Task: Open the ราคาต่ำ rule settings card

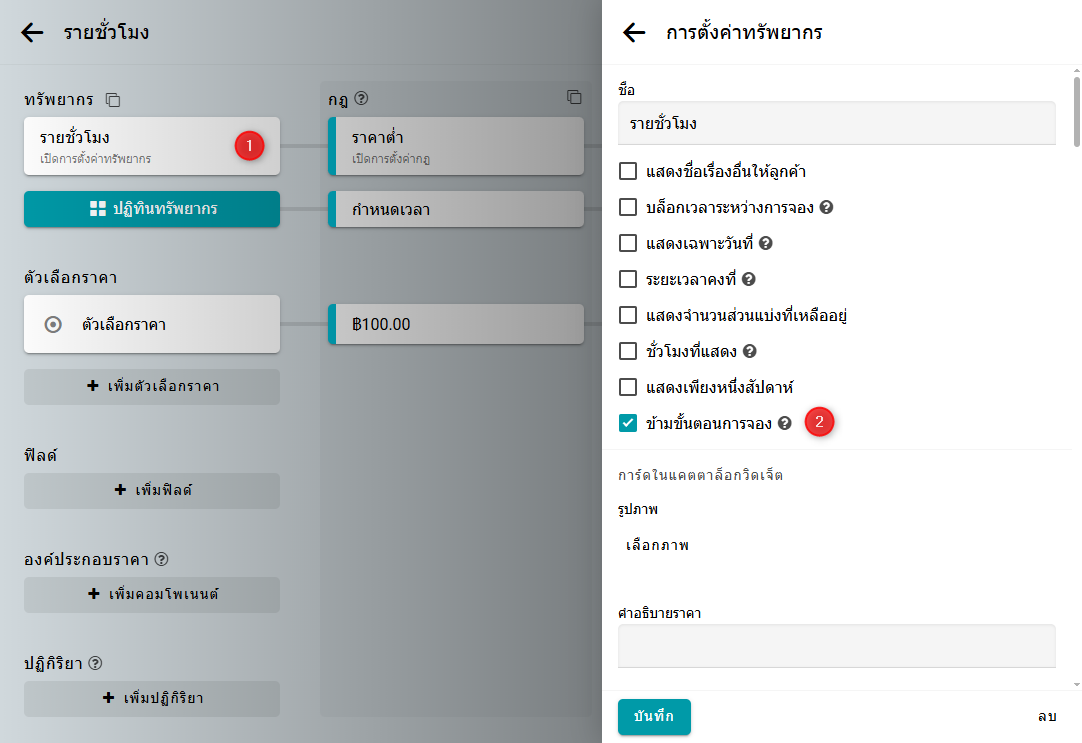Action: tap(456, 146)
